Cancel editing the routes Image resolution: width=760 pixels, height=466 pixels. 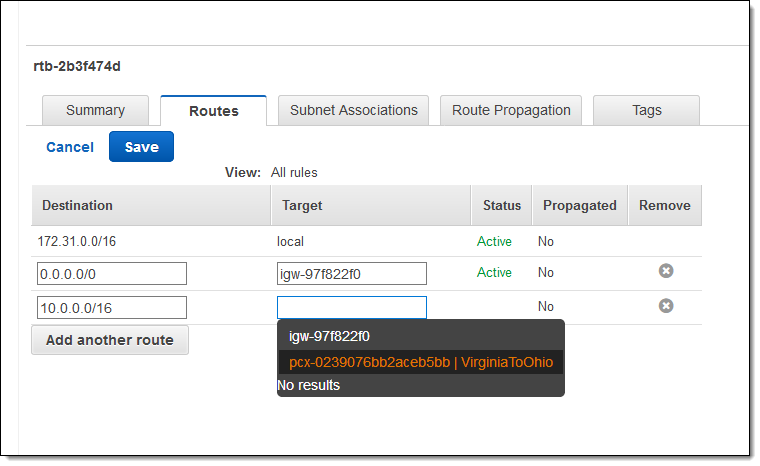point(70,147)
